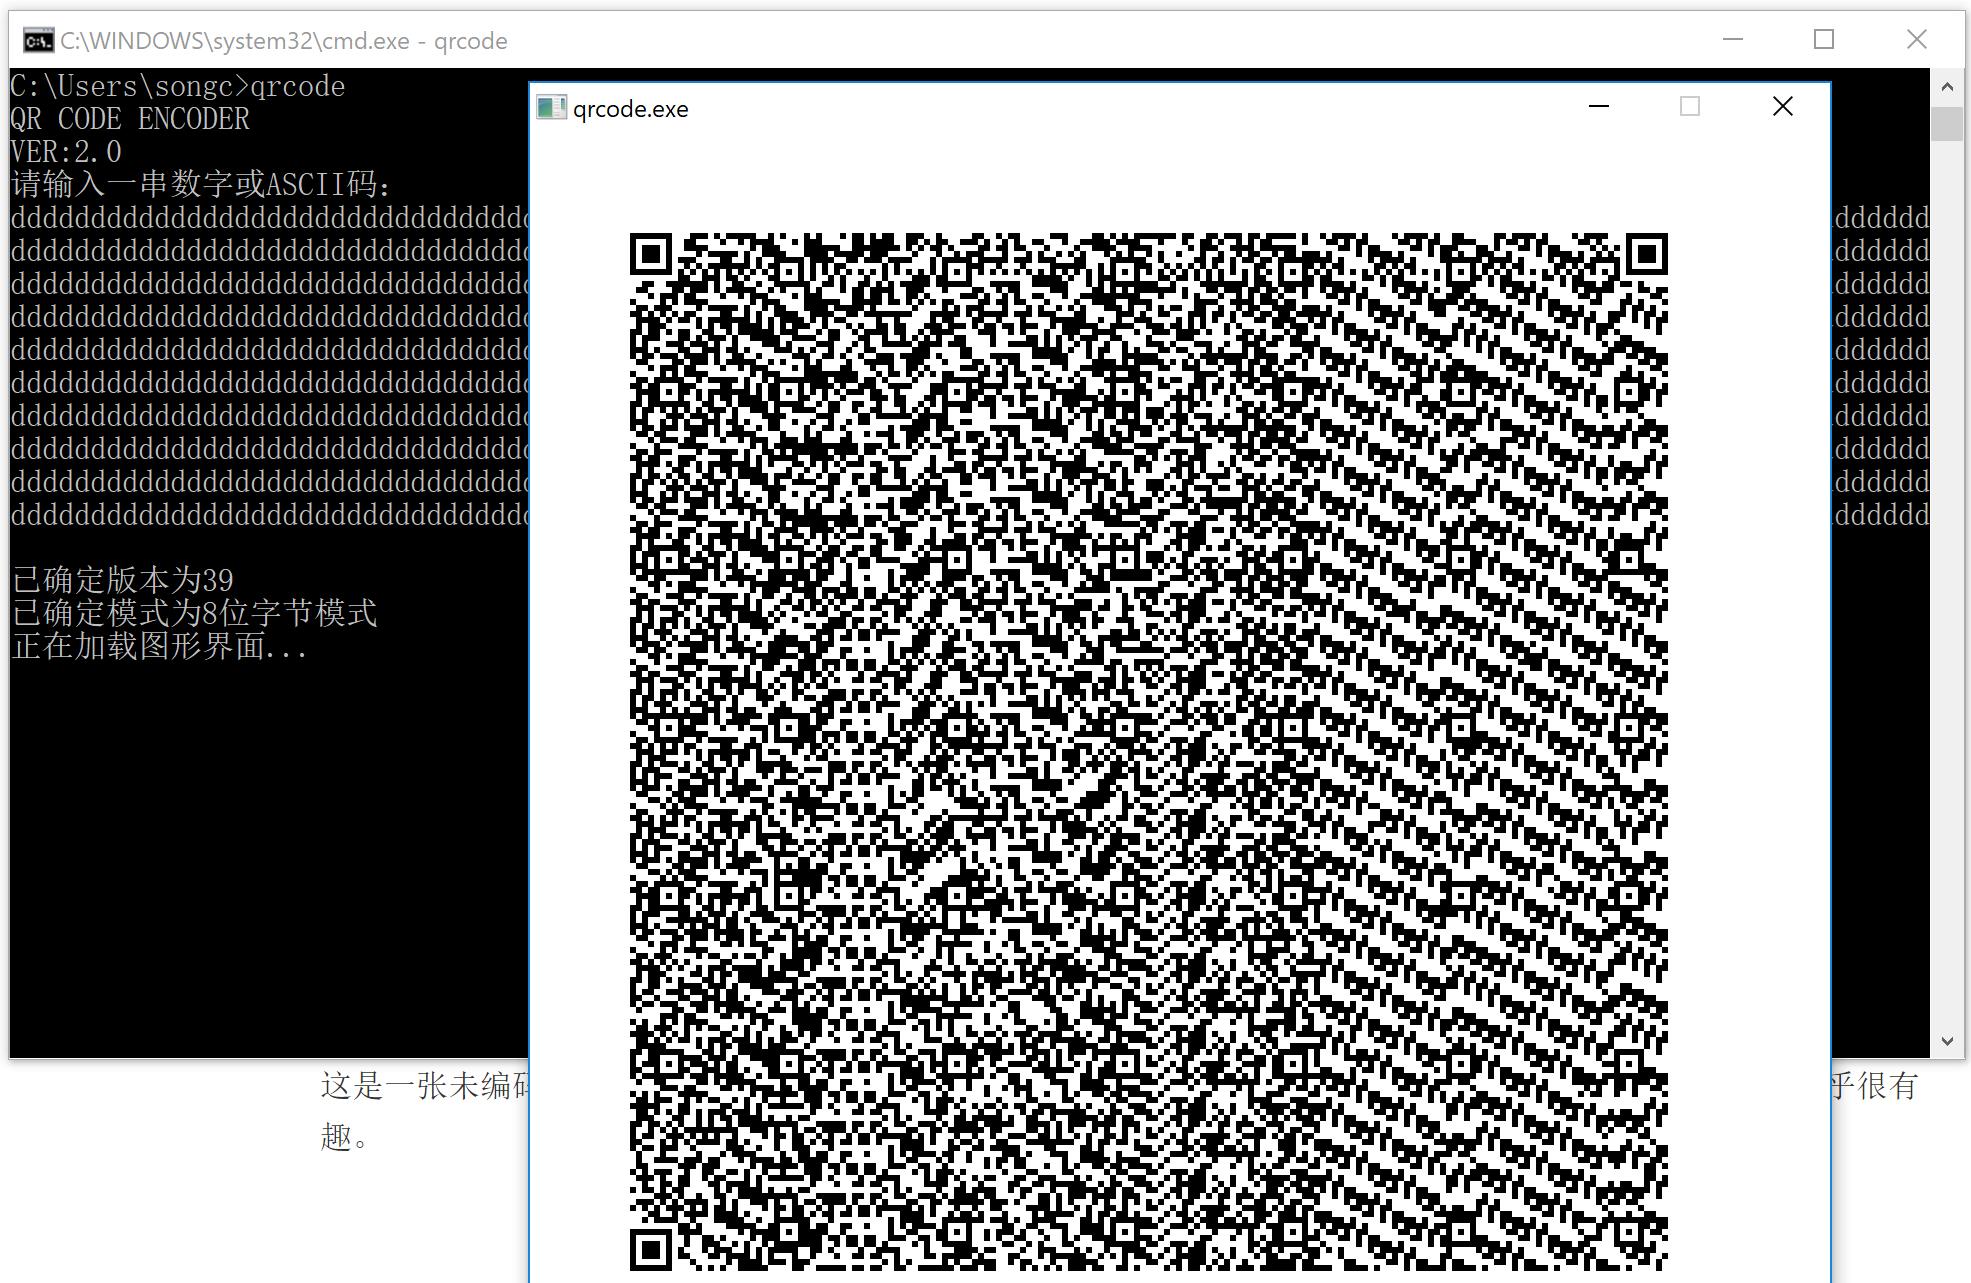
Task: Click the '正在加载图形界面...' console line
Action: pos(159,646)
